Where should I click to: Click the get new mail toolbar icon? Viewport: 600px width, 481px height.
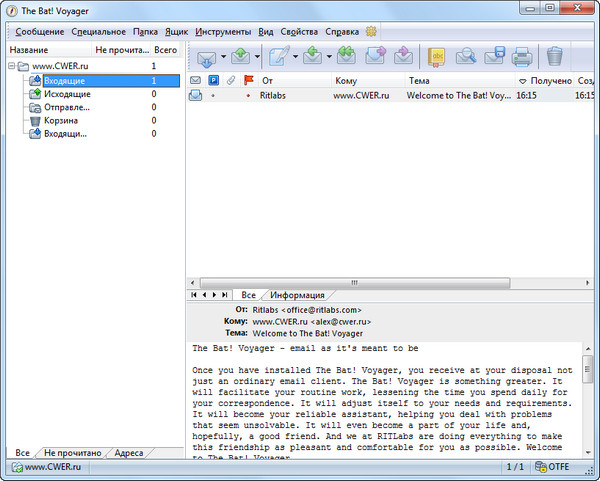207,56
